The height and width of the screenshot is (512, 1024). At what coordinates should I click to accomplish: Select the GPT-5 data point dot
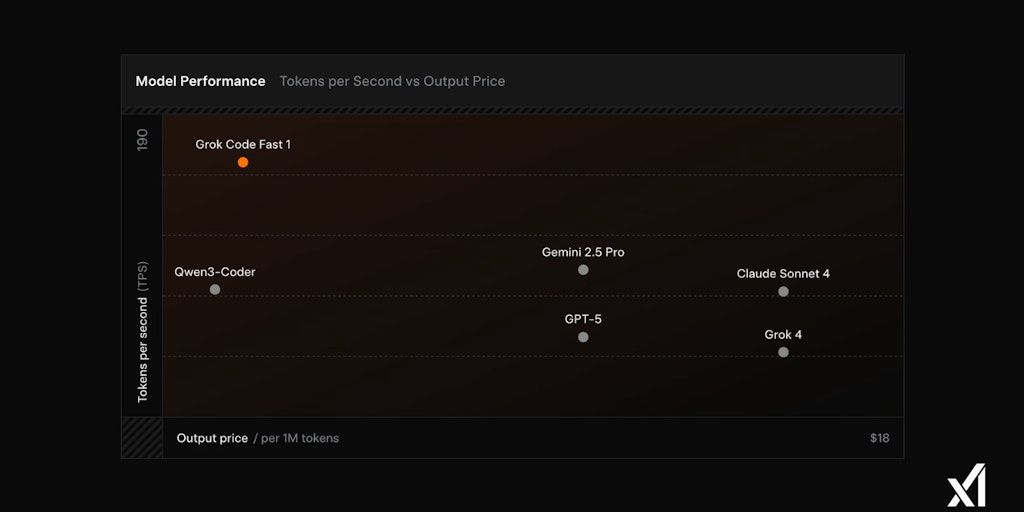583,337
